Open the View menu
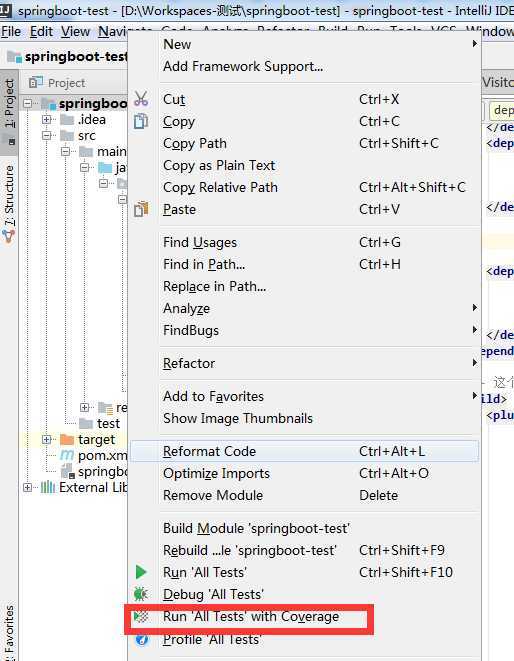This screenshot has height=661, width=514. coord(75,31)
